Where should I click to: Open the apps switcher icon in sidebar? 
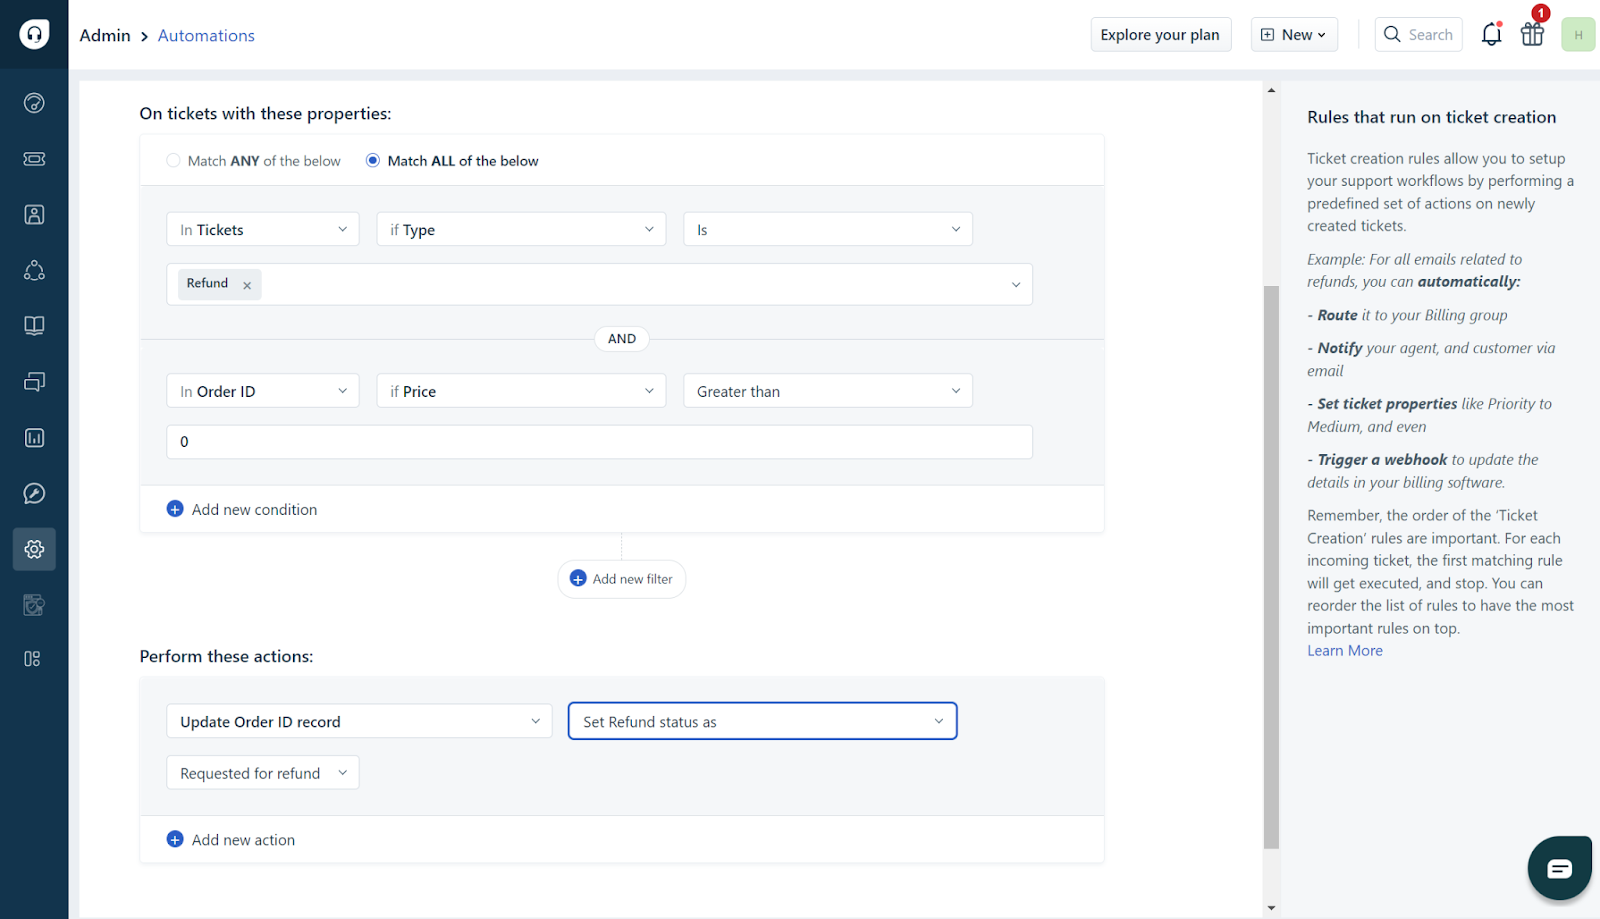(32, 659)
